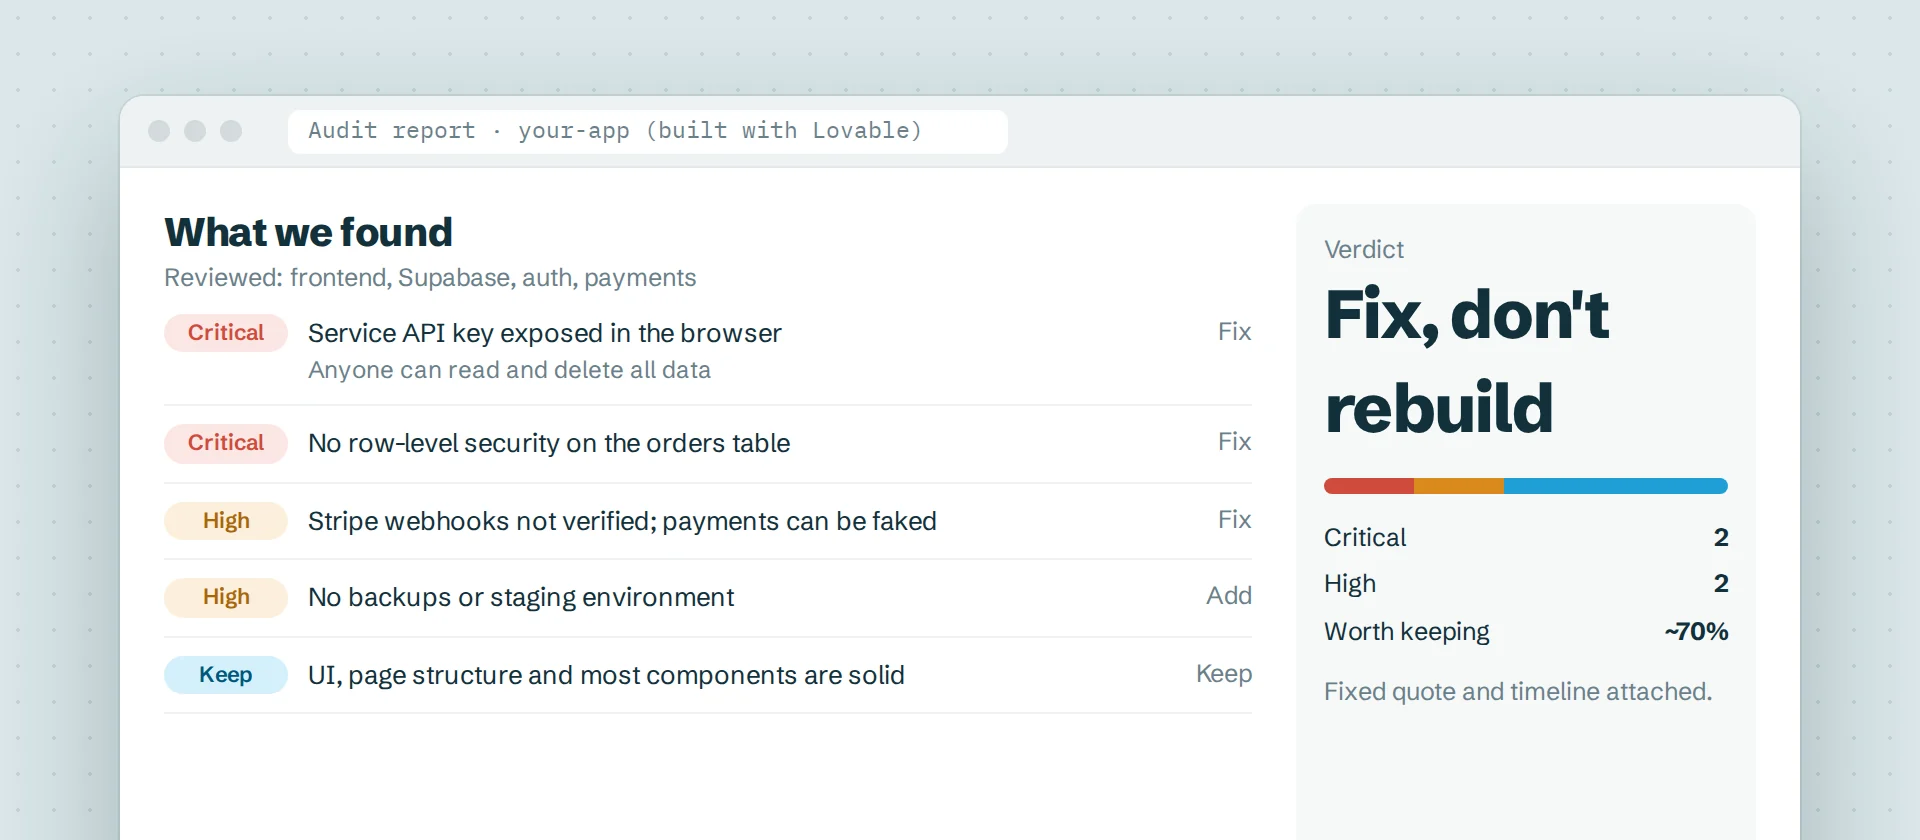Open 'No row-level security on the orders table'
The image size is (1920, 840).
tap(549, 443)
